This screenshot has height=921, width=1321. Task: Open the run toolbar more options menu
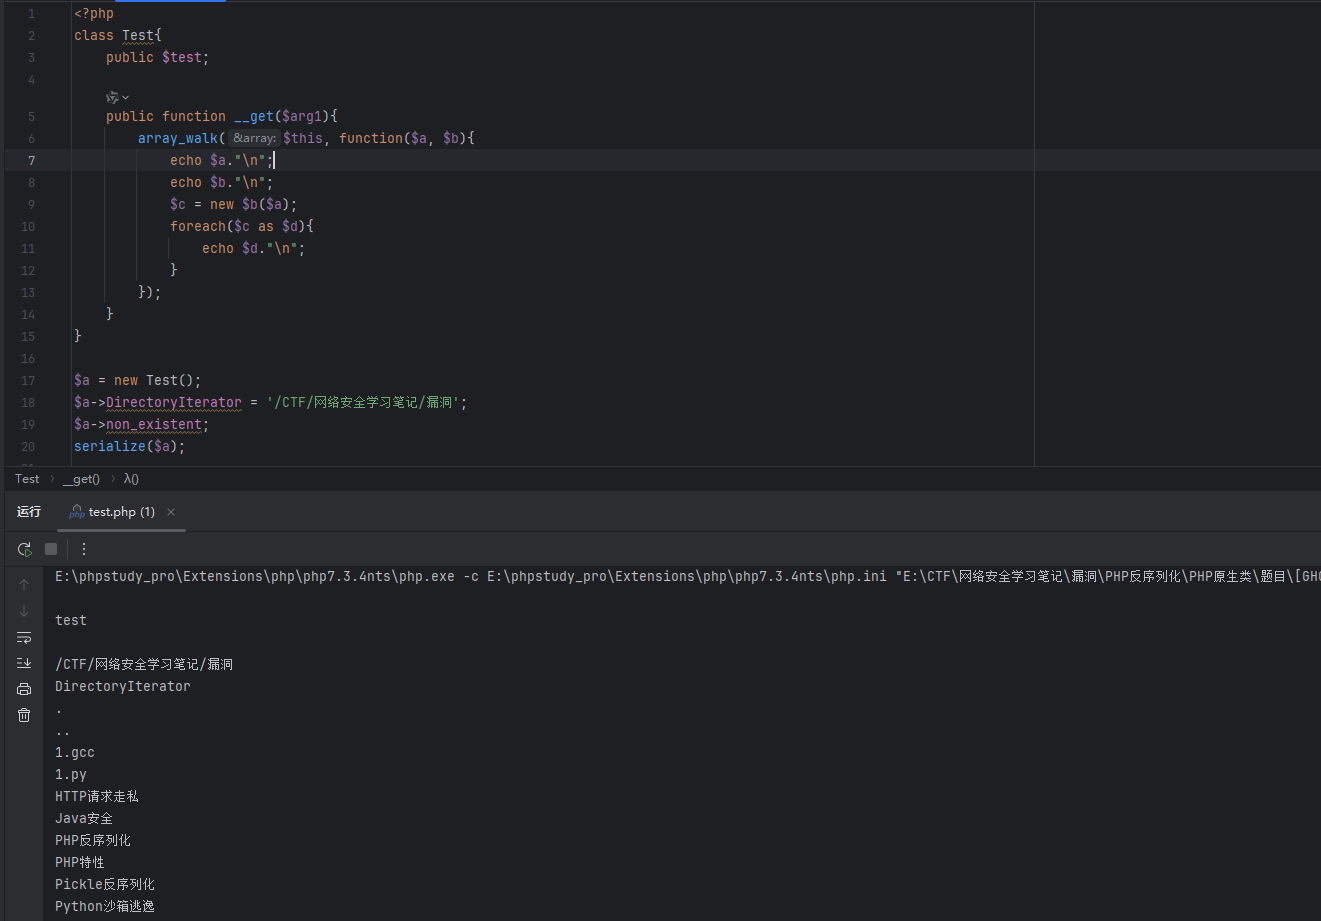pos(84,549)
